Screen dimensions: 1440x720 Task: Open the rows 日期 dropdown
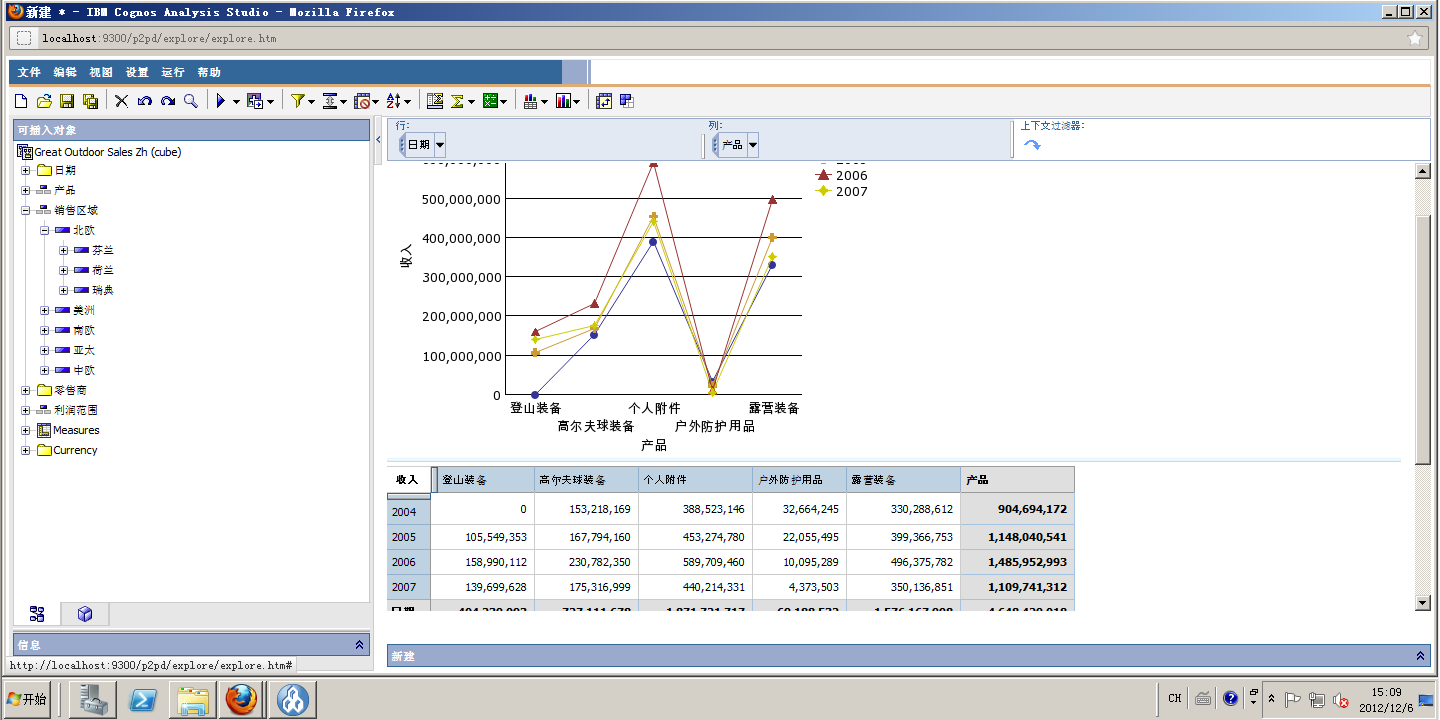440,145
